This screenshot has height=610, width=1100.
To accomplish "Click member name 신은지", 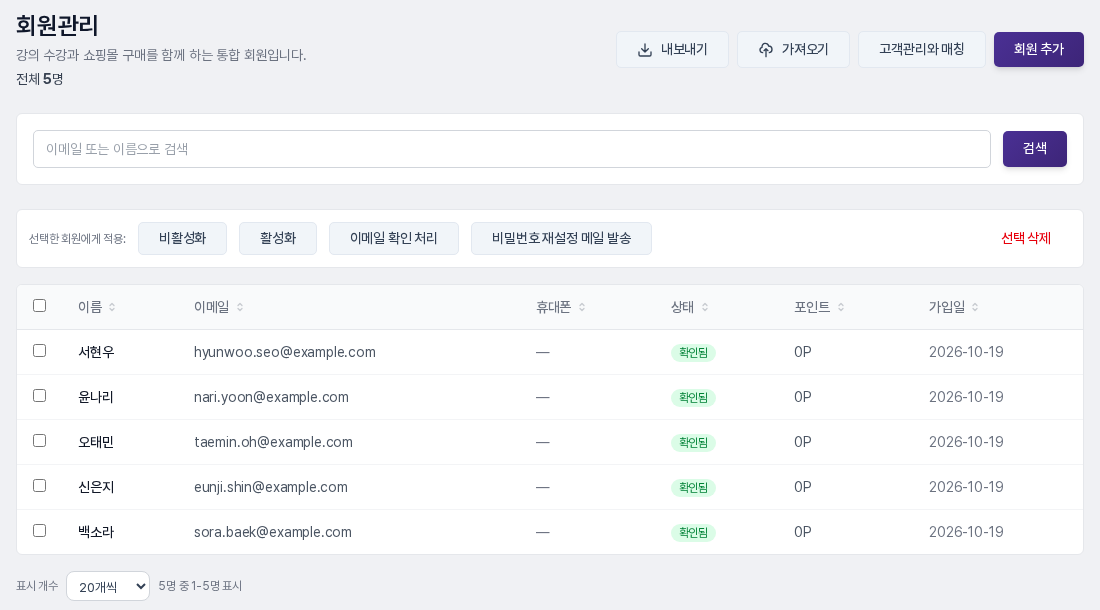I will tap(96, 487).
